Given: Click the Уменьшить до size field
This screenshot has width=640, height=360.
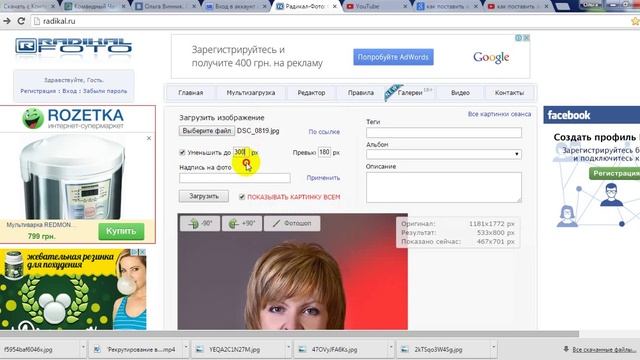Looking at the screenshot, I should click(x=241, y=152).
